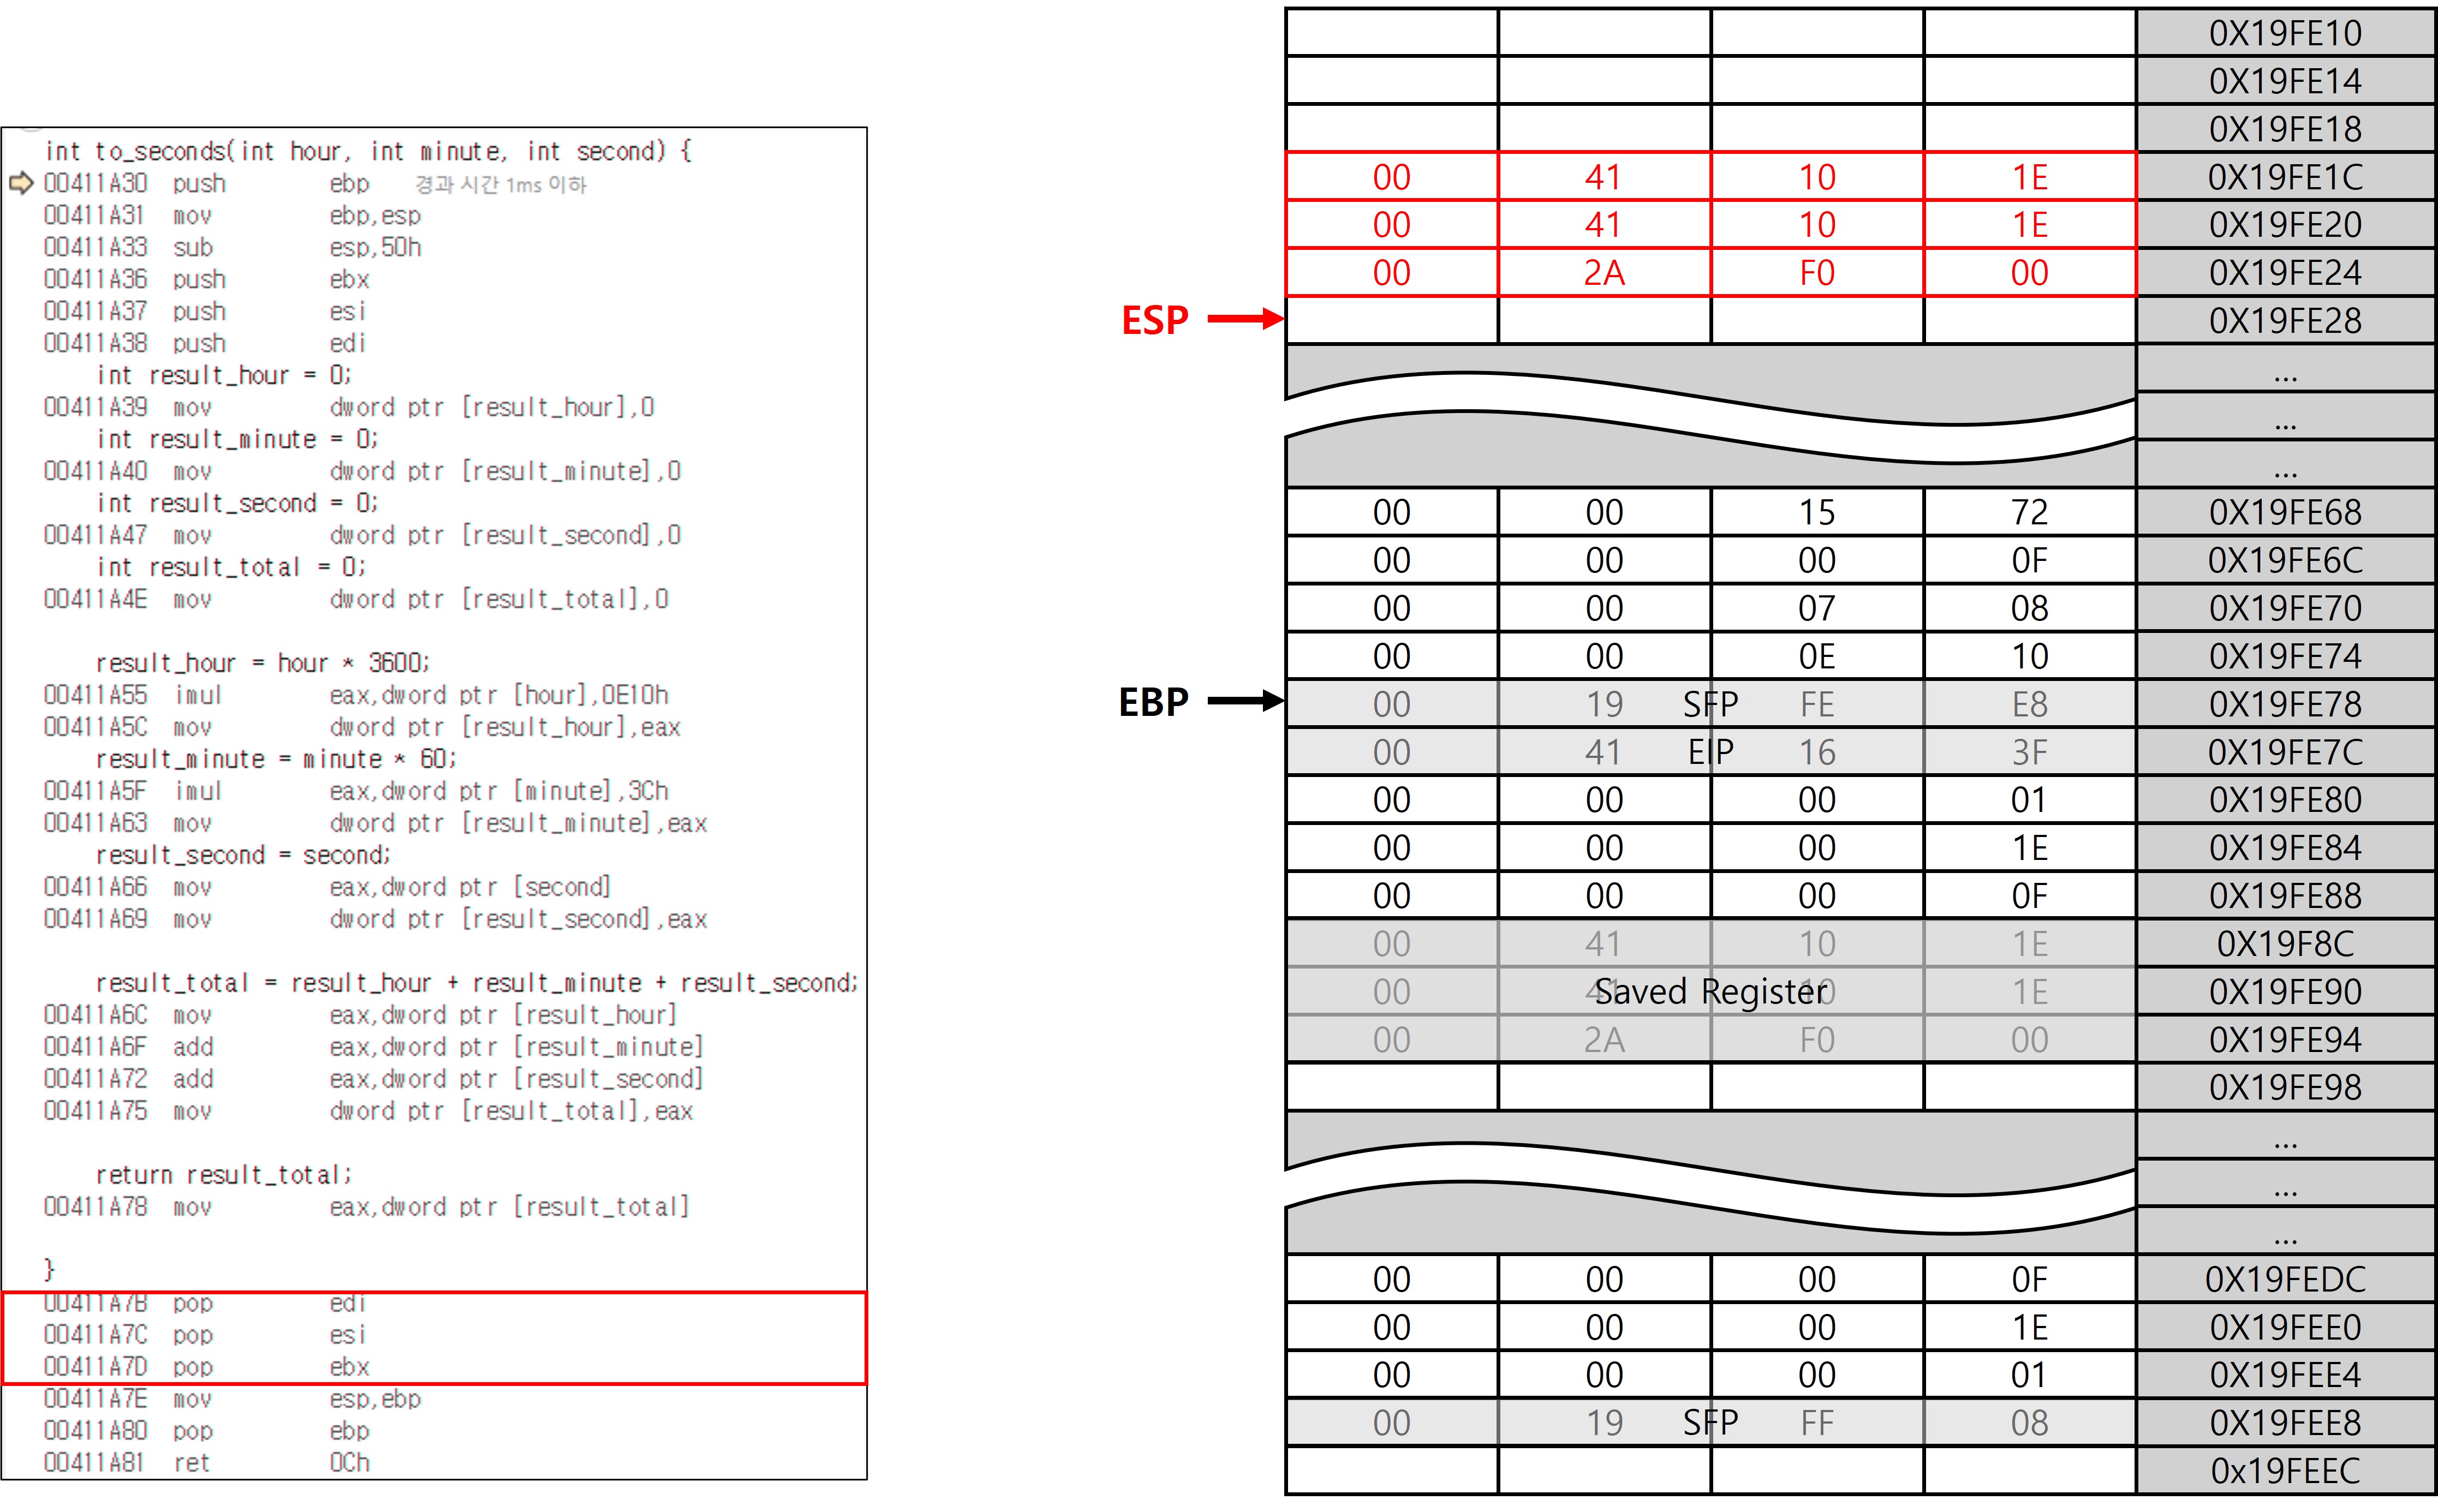Screen dimensions: 2438x1512
Task: Click the red F0 cell at 0X19FE24
Action: pyautogui.click(x=1816, y=273)
